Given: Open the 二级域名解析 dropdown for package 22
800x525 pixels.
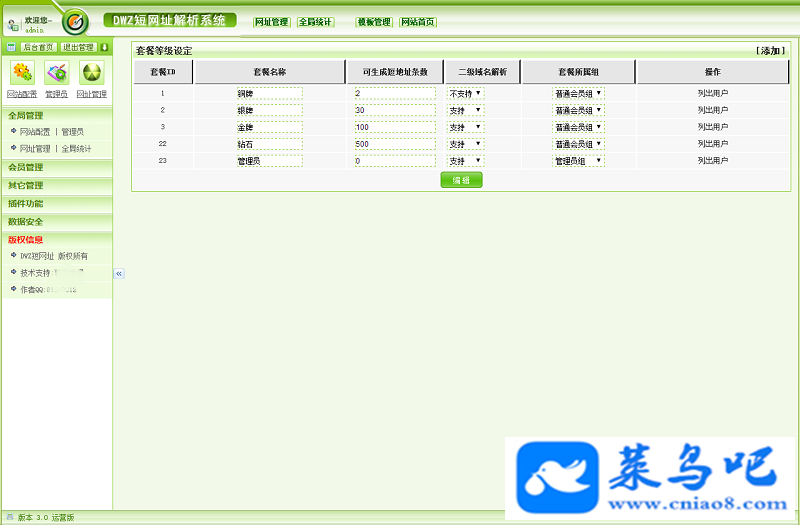Looking at the screenshot, I should 465,144.
